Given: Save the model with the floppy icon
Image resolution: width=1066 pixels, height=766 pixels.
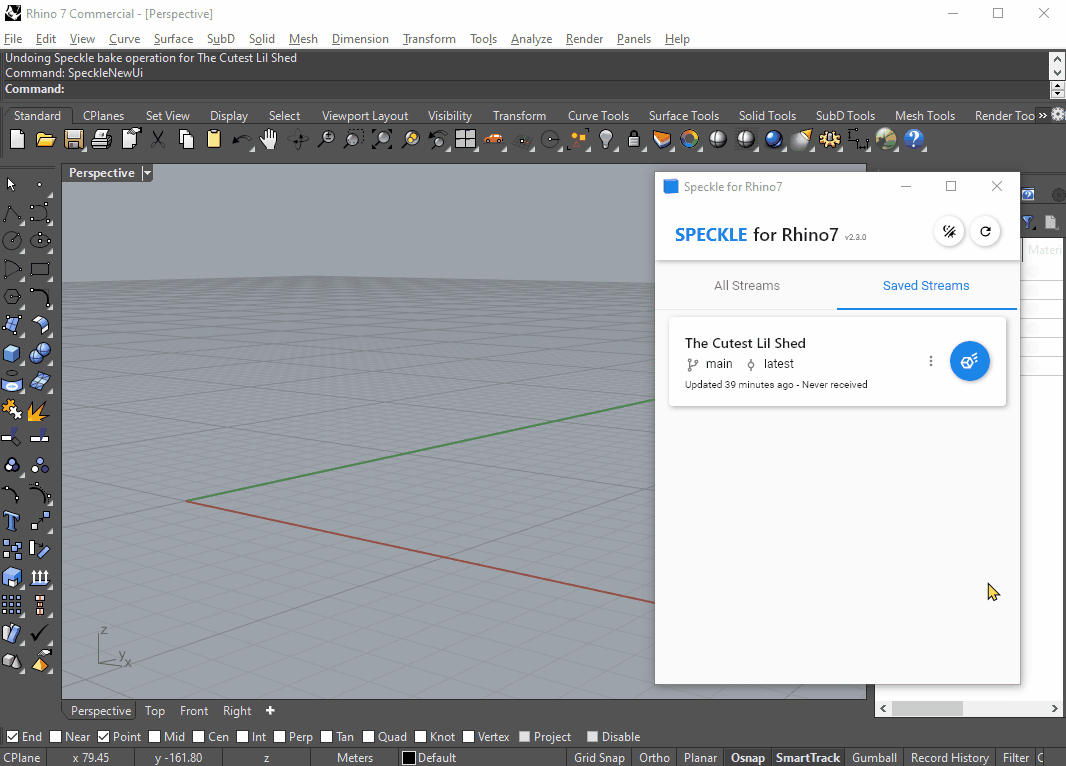Looking at the screenshot, I should pyautogui.click(x=73, y=140).
